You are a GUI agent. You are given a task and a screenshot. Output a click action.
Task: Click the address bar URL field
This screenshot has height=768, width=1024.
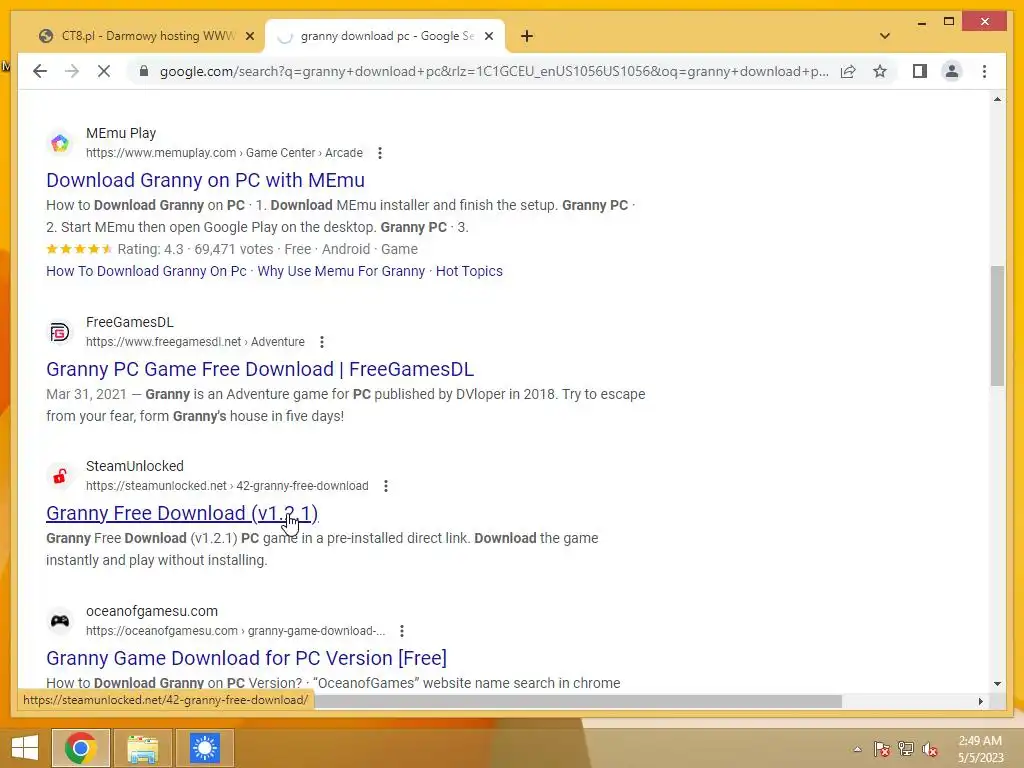click(494, 71)
